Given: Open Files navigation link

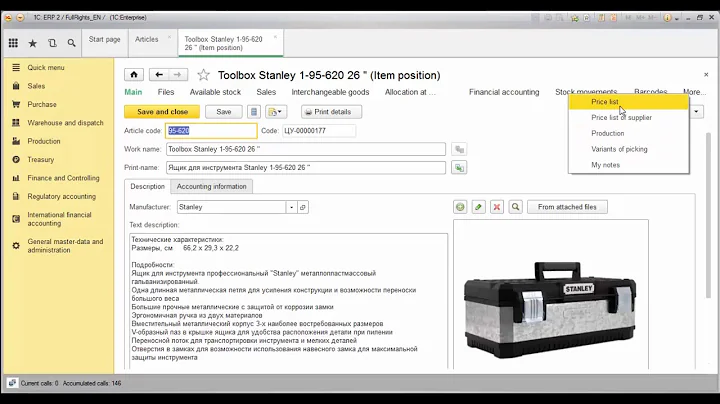Looking at the screenshot, I should point(166,92).
